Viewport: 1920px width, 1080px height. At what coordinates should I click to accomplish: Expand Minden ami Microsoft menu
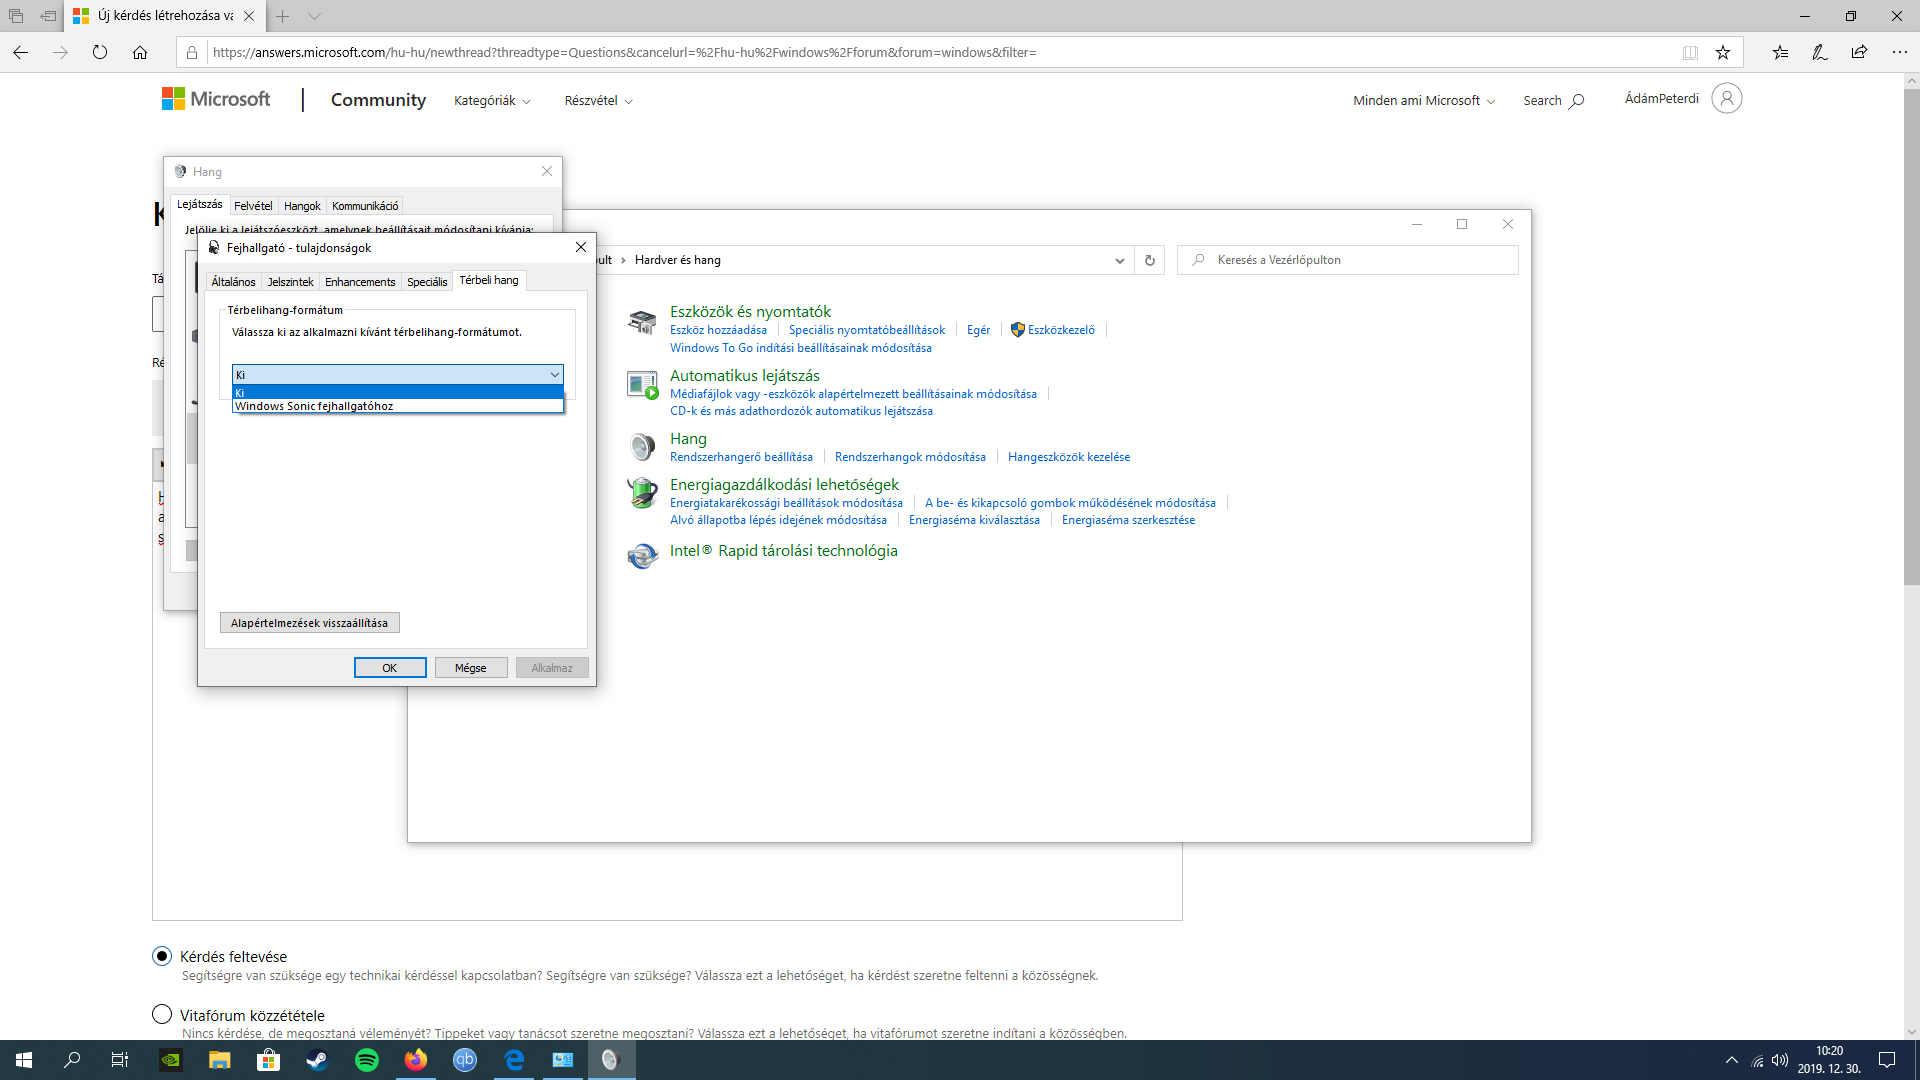(1424, 101)
